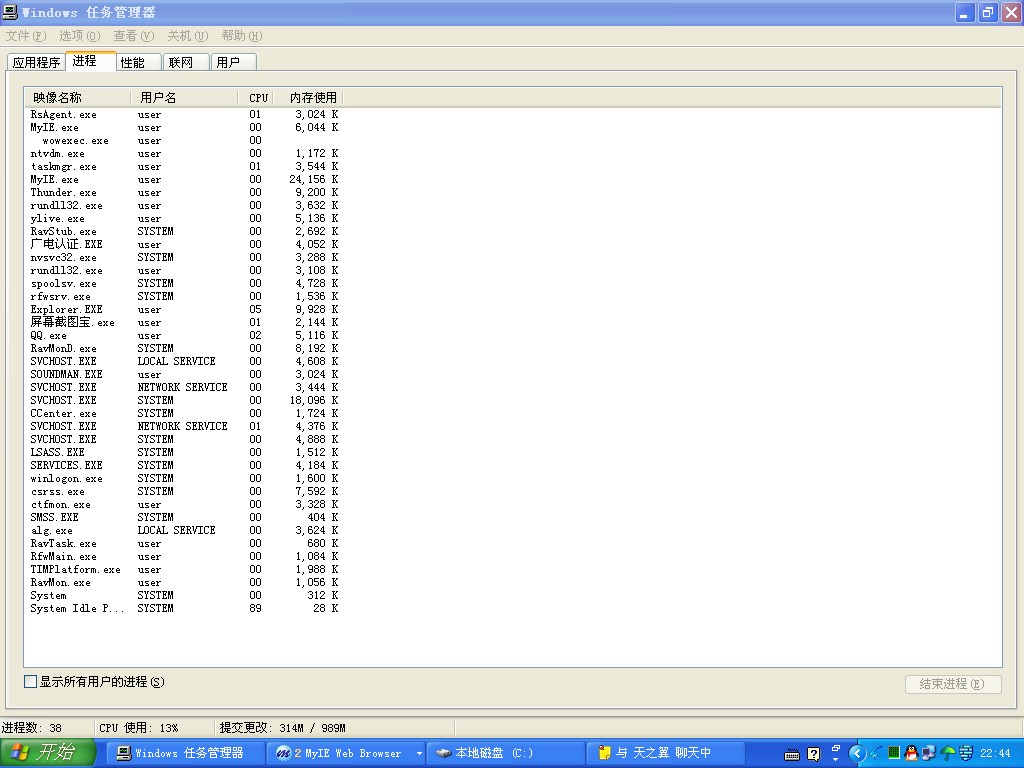Viewport: 1024px width, 768px height.
Task: Click Windows 任务管理器 taskbar button
Action: pos(185,753)
